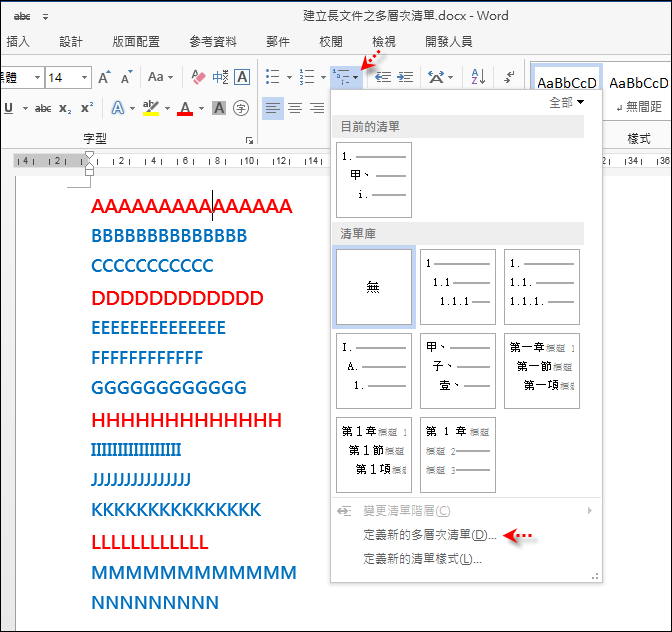This screenshot has height=632, width=672.
Task: Select the 無 list option
Action: (x=374, y=287)
